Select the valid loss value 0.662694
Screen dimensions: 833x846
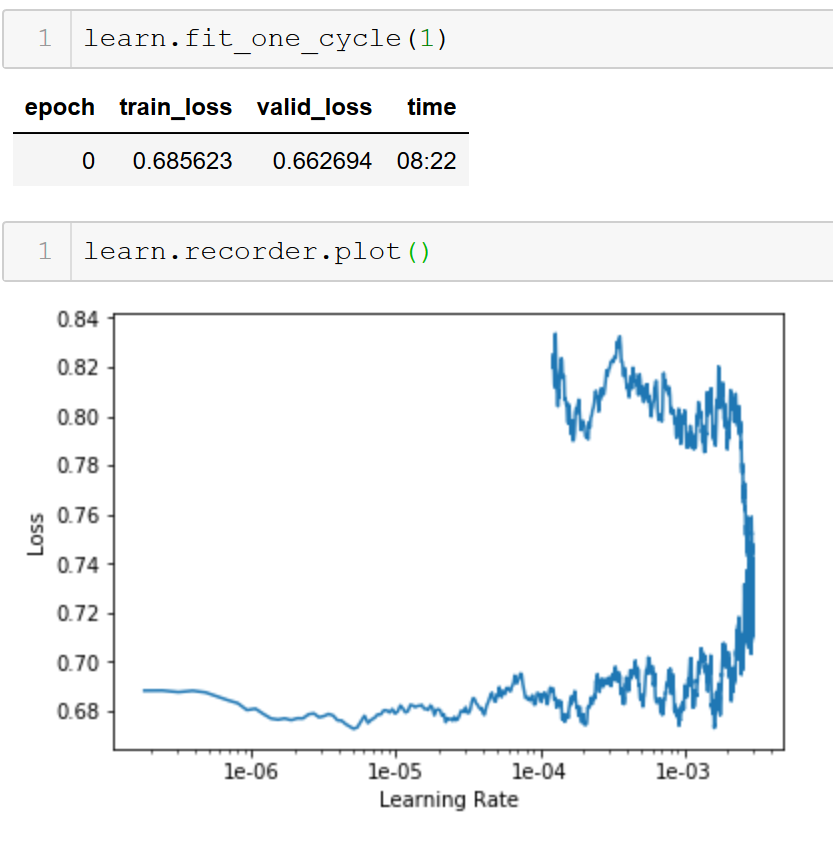pos(322,161)
